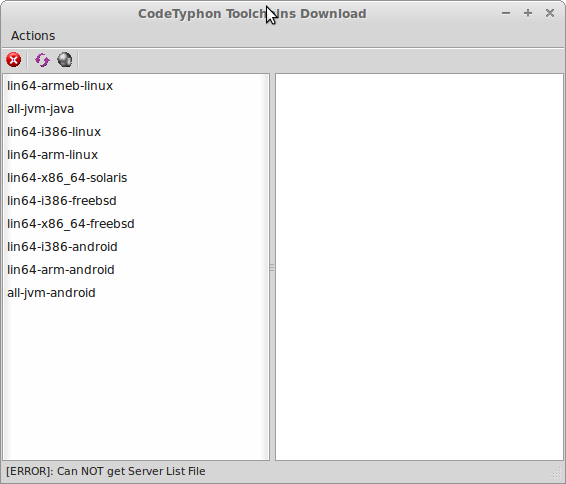Select all-jvm-android in the list
566x484 pixels.
click(136, 293)
